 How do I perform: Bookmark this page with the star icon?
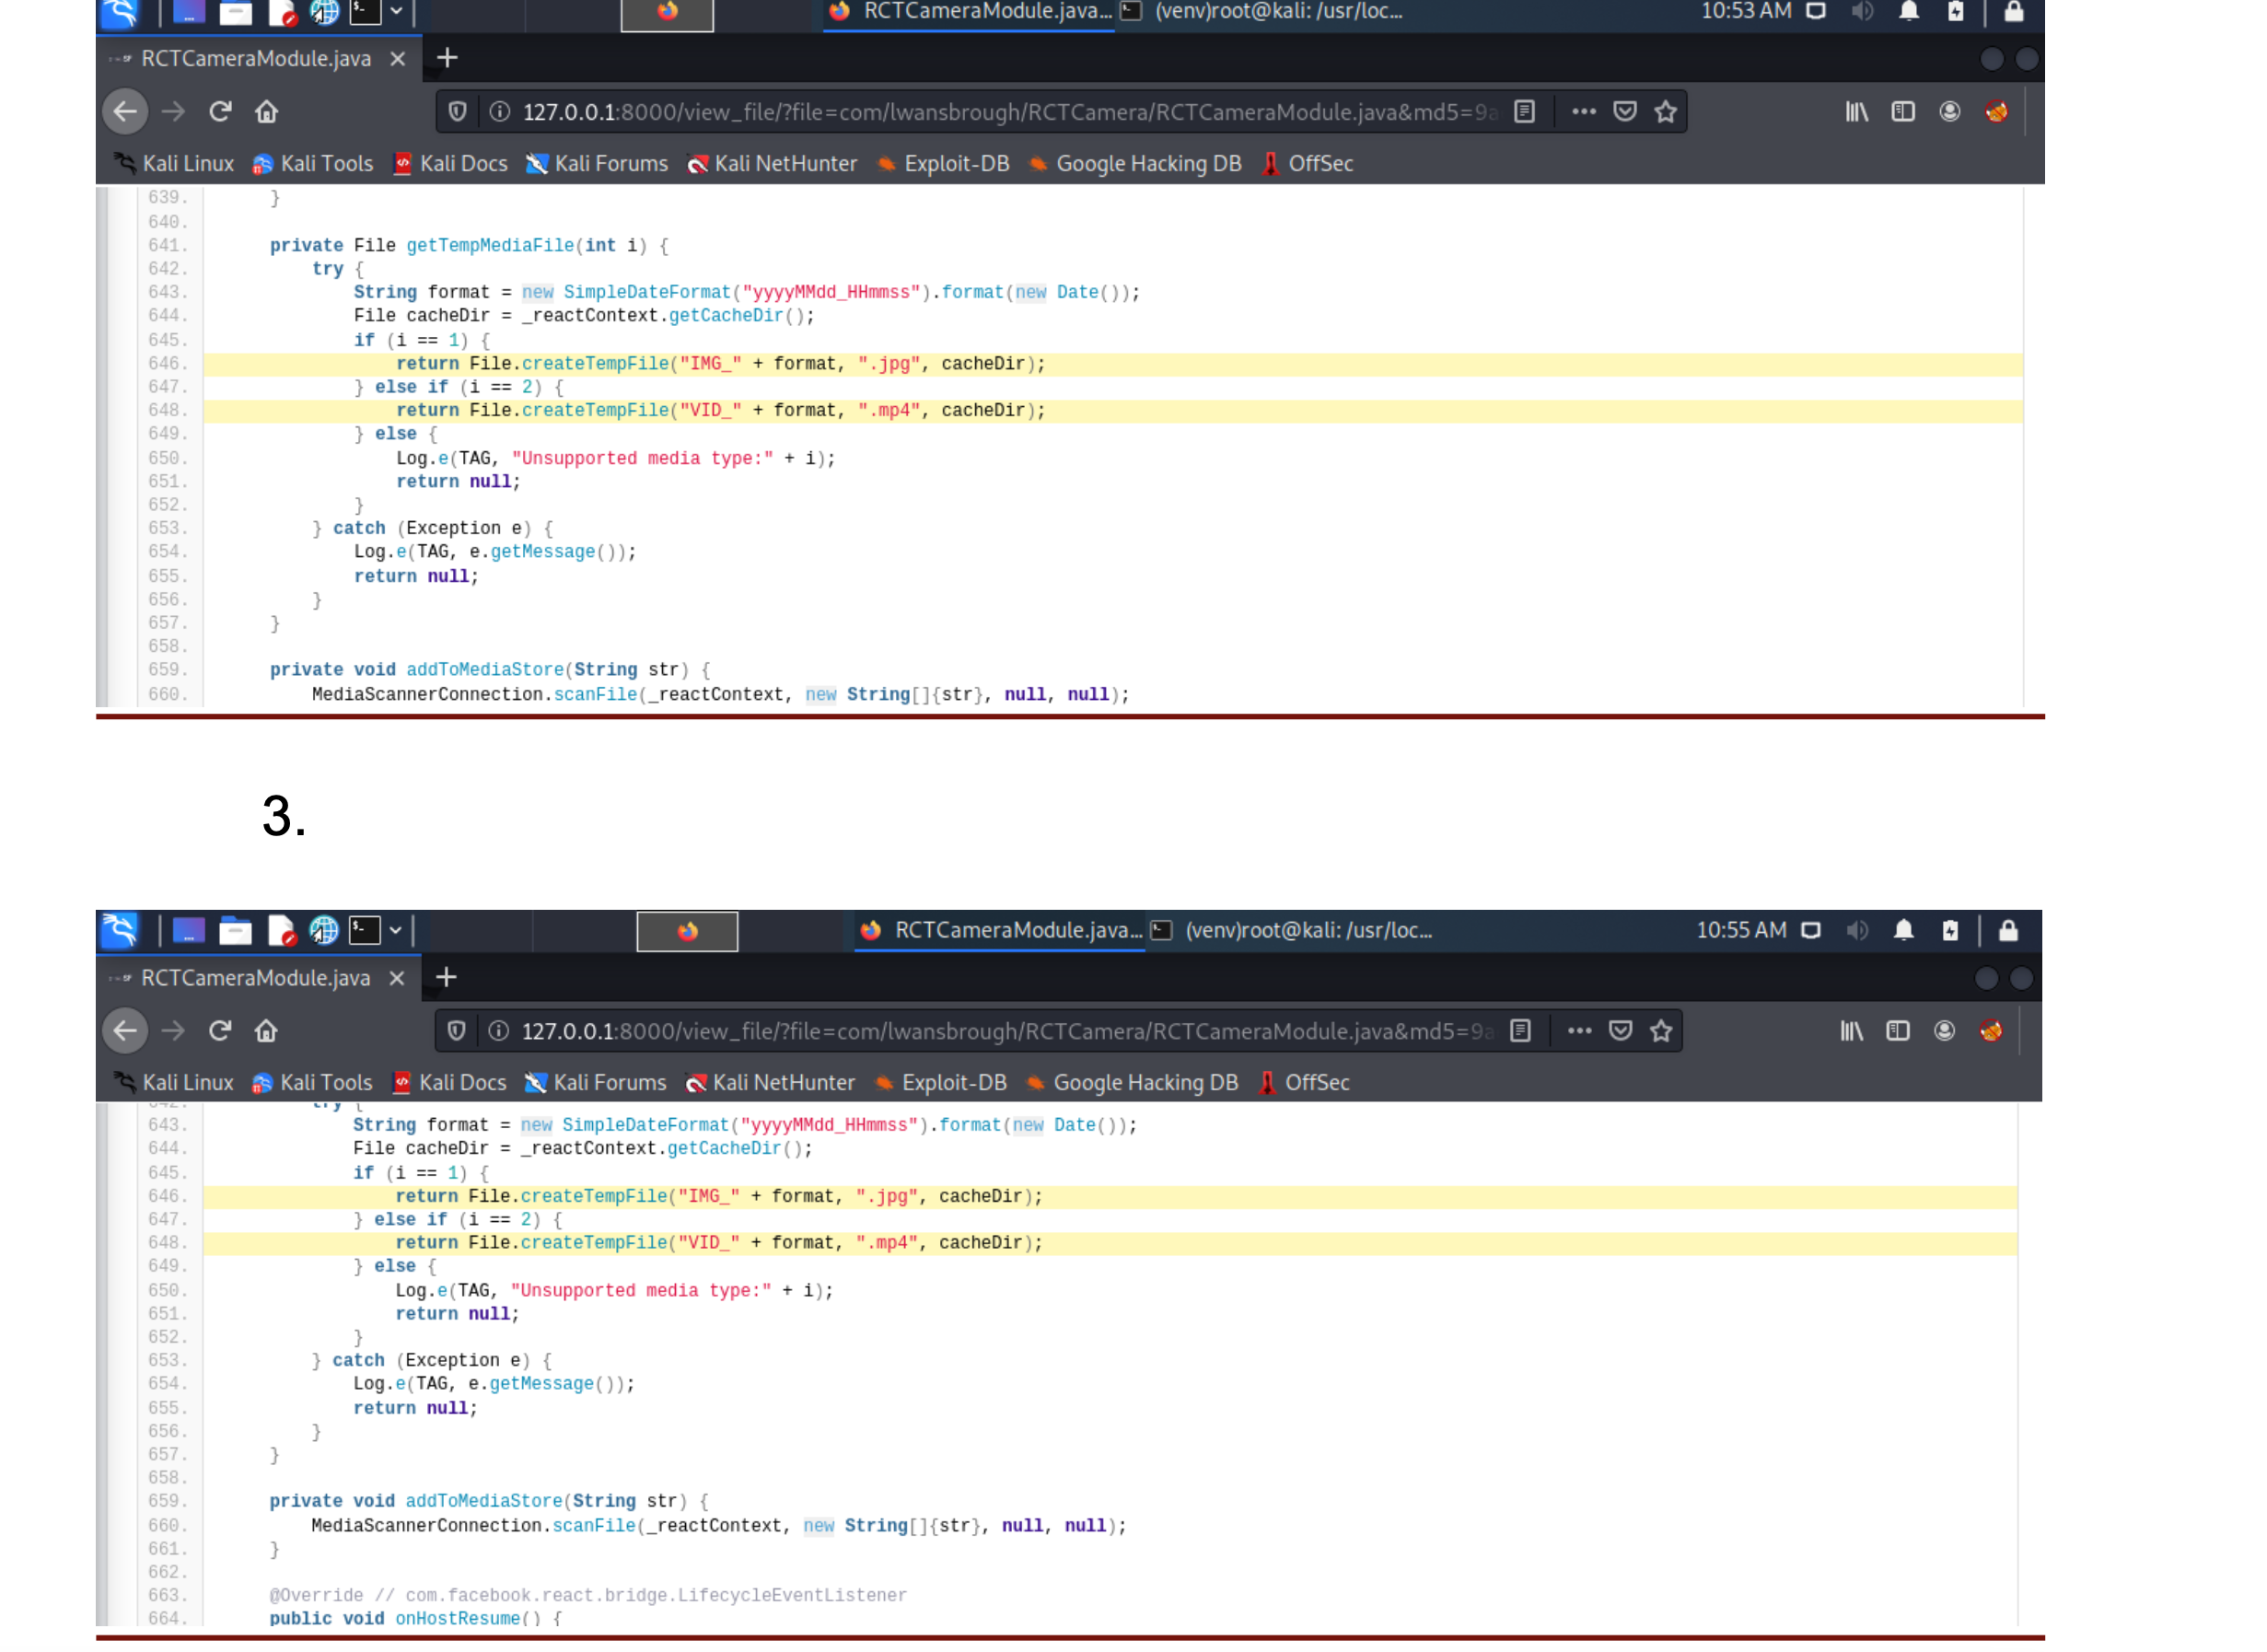click(1665, 112)
